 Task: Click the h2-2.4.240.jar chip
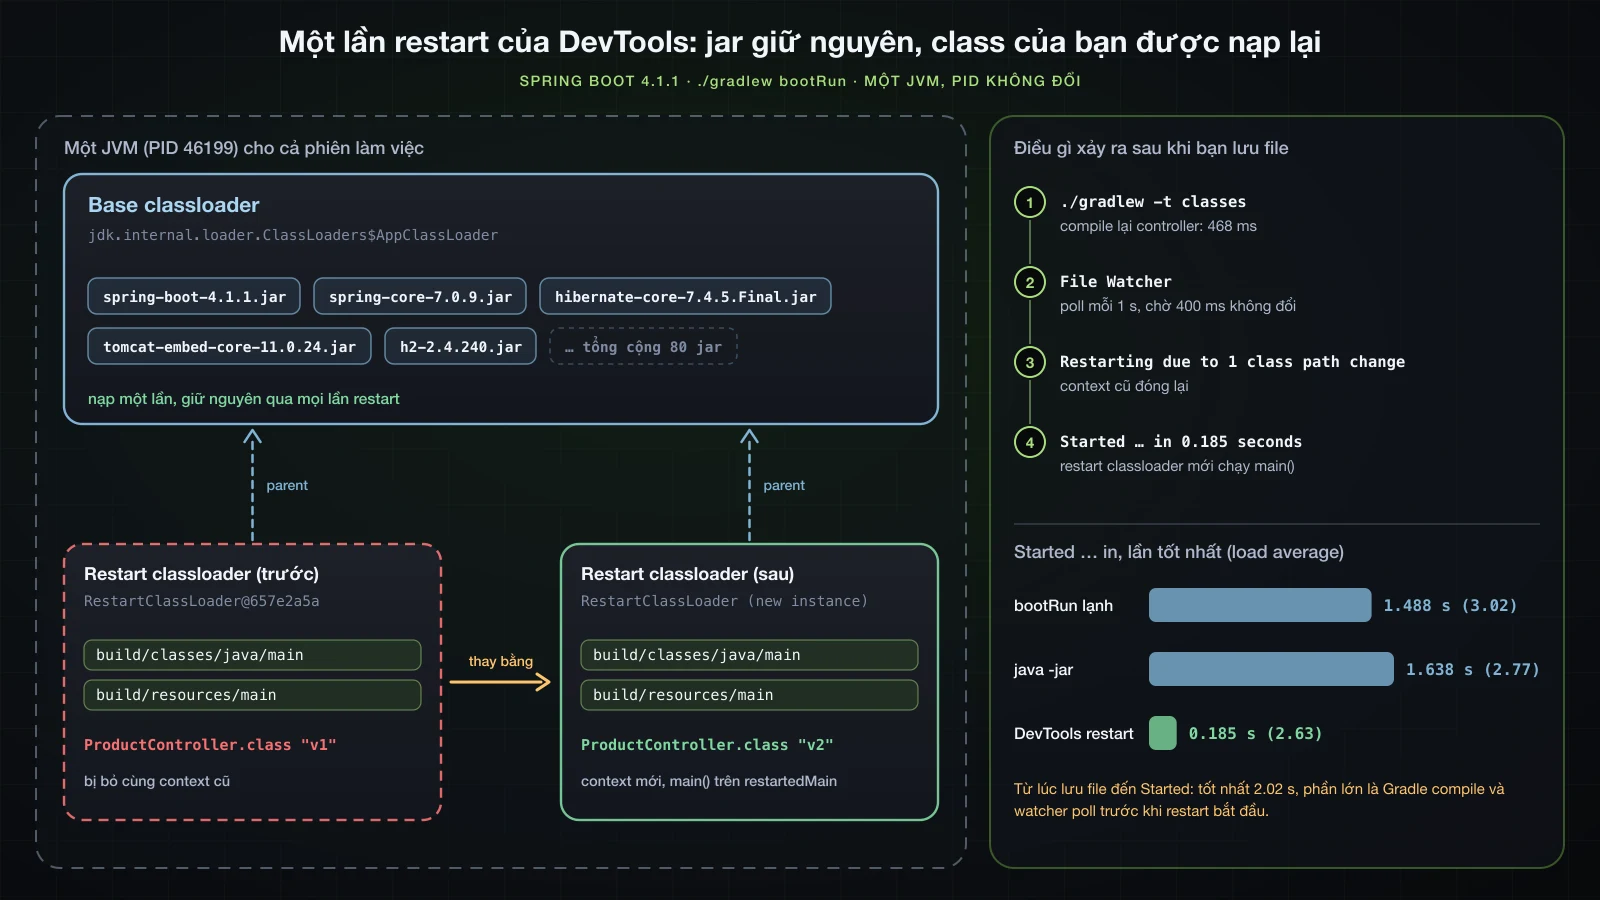point(460,346)
